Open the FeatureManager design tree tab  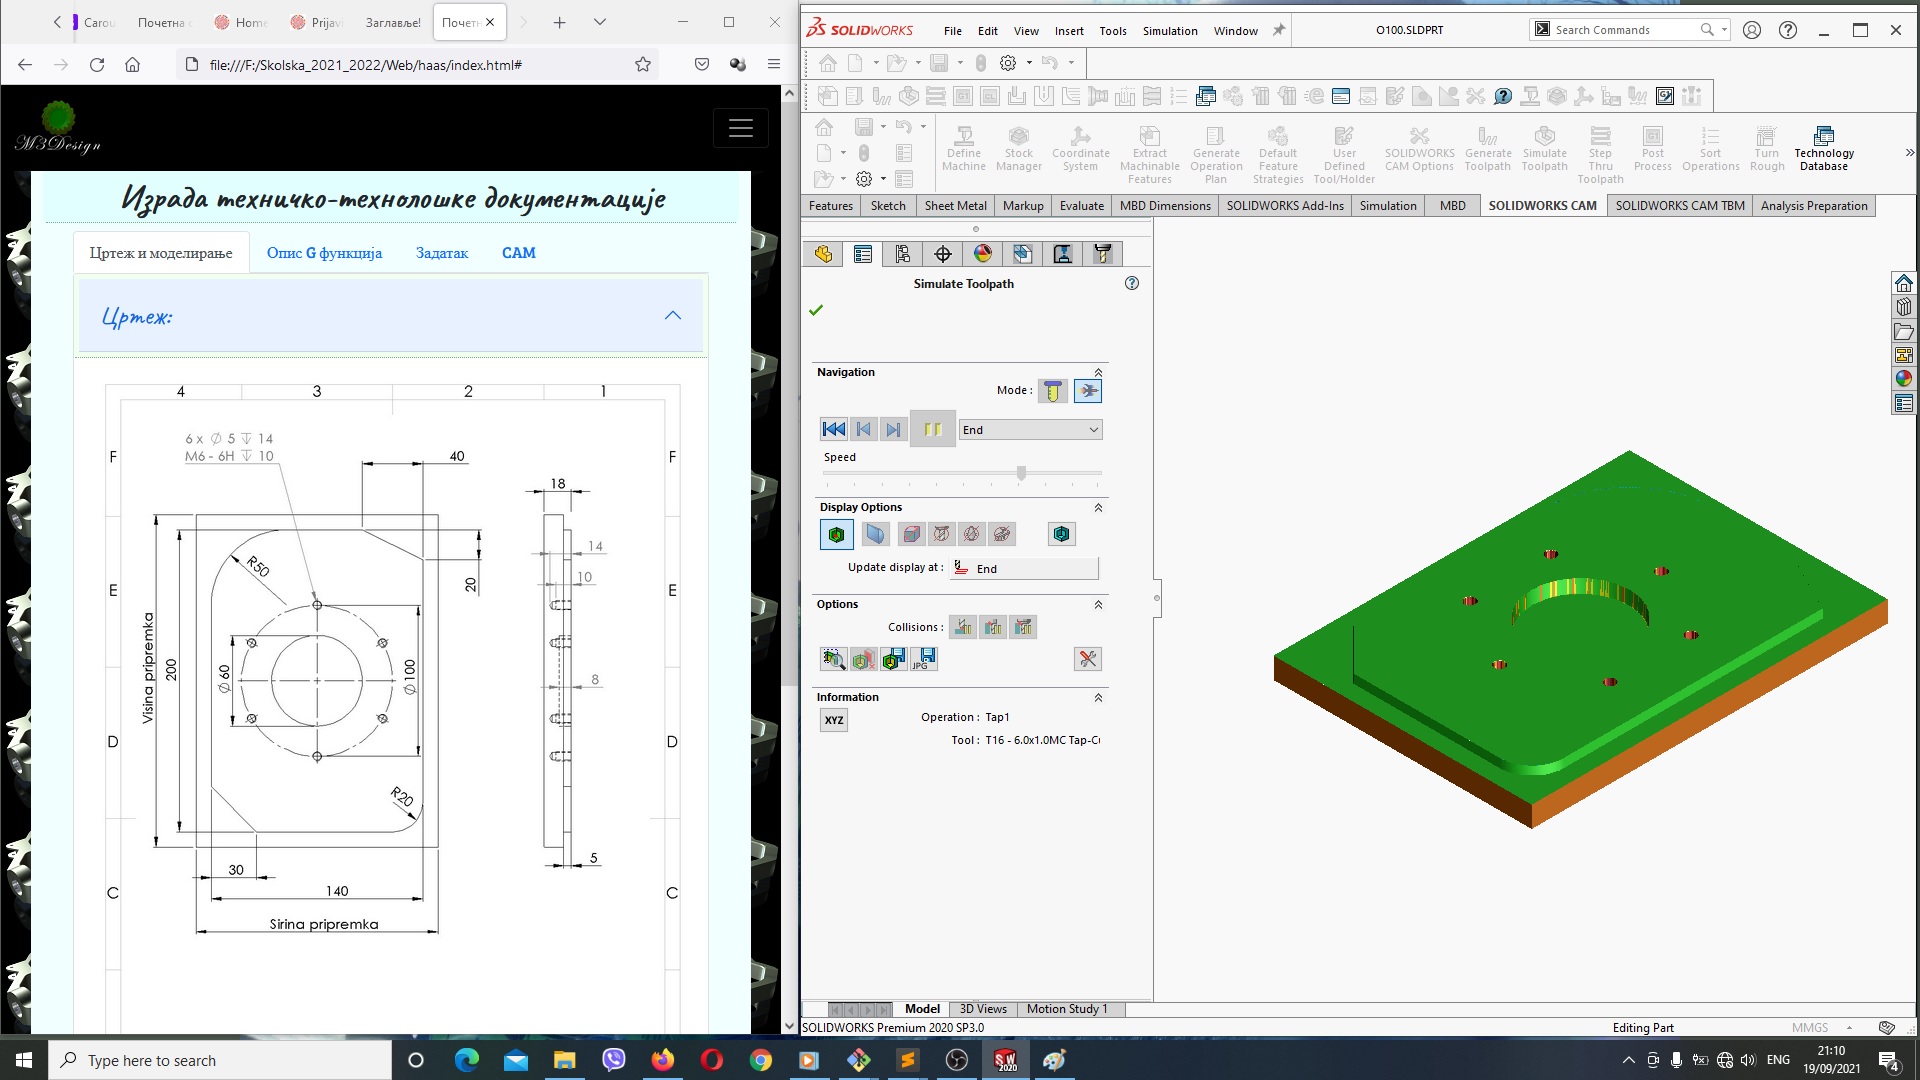click(823, 254)
